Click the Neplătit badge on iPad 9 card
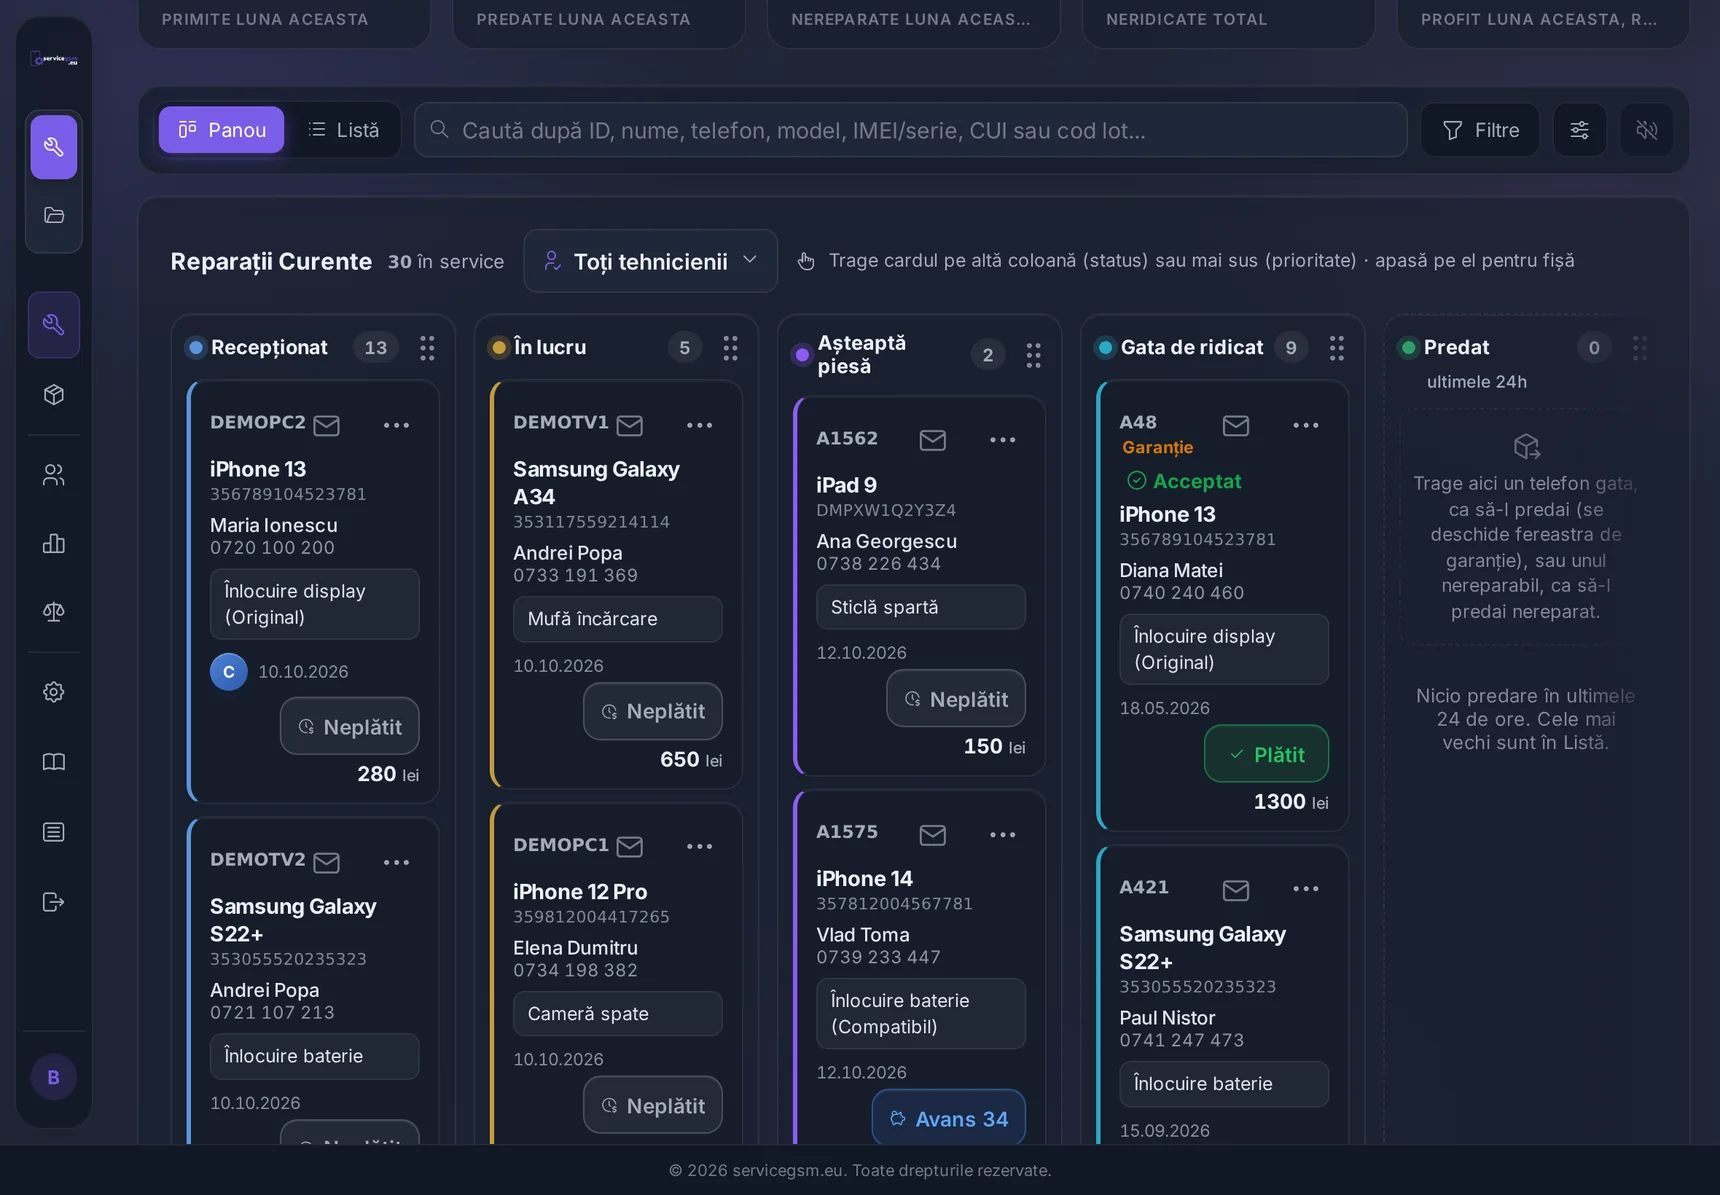The width and height of the screenshot is (1720, 1195). (x=955, y=698)
